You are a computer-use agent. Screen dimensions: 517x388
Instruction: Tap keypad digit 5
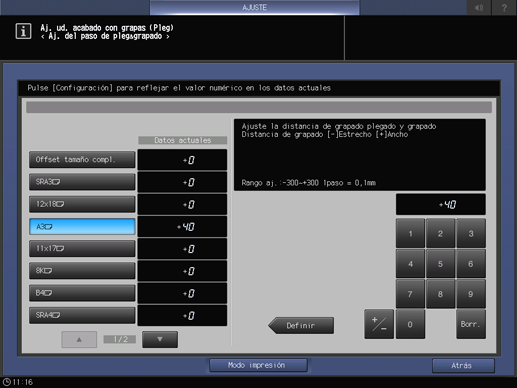pos(440,264)
